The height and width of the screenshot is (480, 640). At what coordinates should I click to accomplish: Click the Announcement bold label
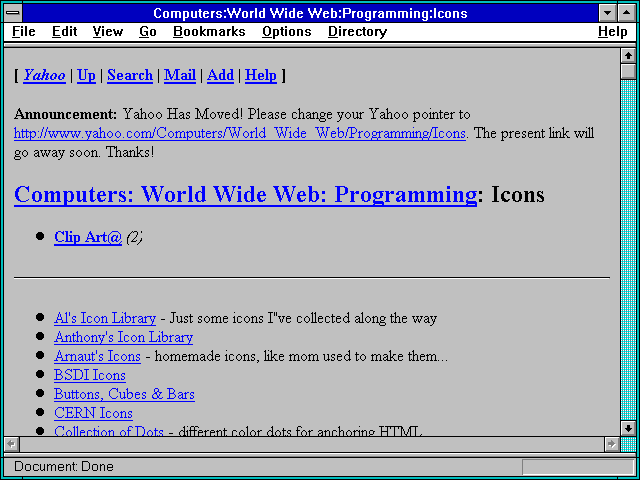(x=65, y=114)
